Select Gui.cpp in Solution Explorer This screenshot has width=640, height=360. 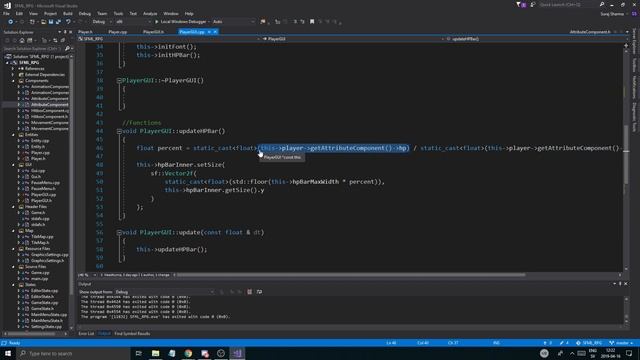(38, 171)
